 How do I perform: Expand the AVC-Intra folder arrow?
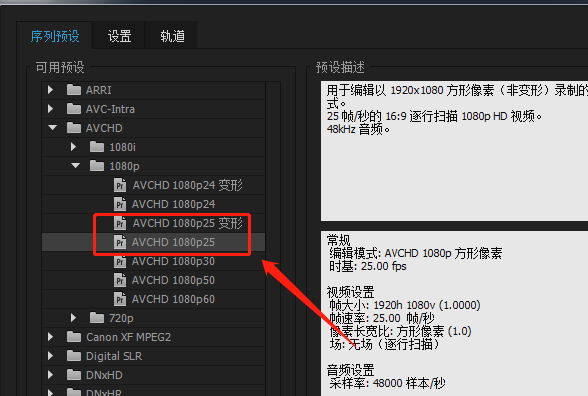pyautogui.click(x=51, y=109)
